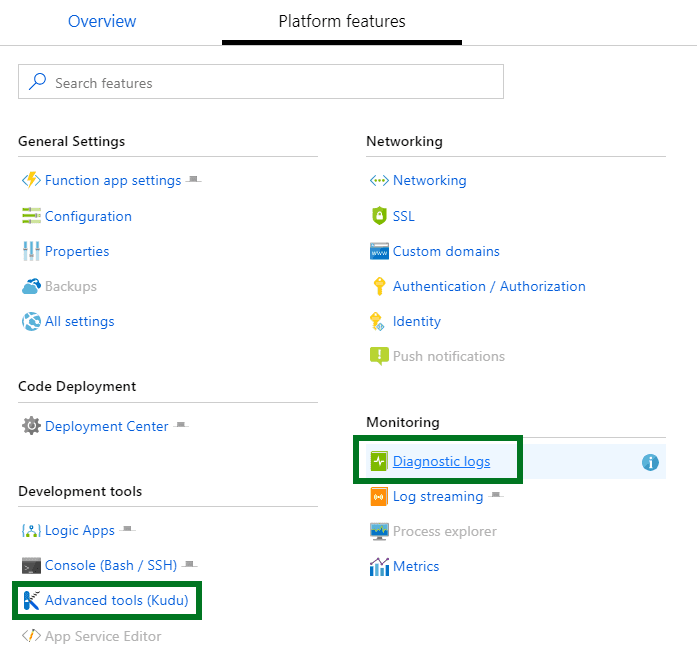
Task: Pin Deployment Center to dashboard
Action: (x=180, y=425)
